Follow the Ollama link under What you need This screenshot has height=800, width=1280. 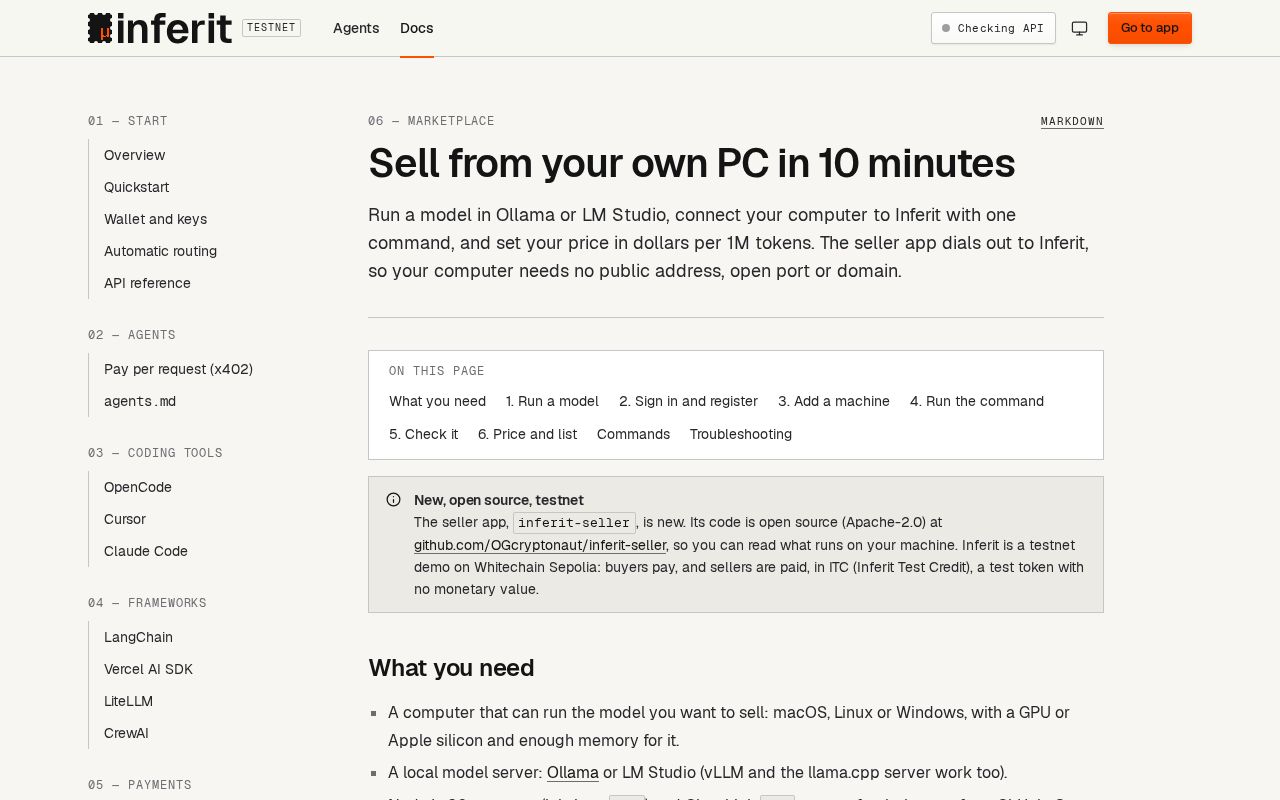pos(573,772)
